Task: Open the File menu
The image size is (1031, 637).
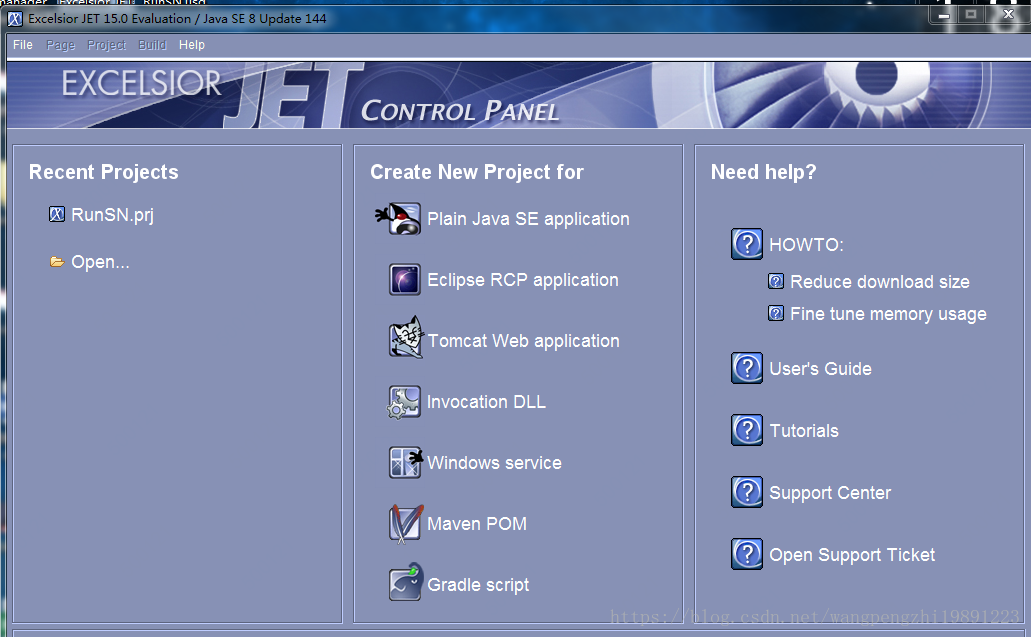Action: click(22, 45)
